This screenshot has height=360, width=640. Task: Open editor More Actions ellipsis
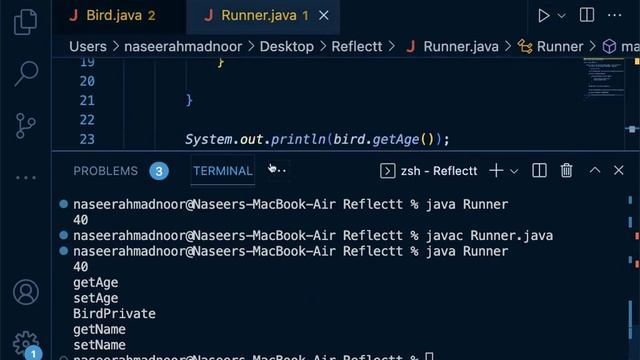pos(614,16)
